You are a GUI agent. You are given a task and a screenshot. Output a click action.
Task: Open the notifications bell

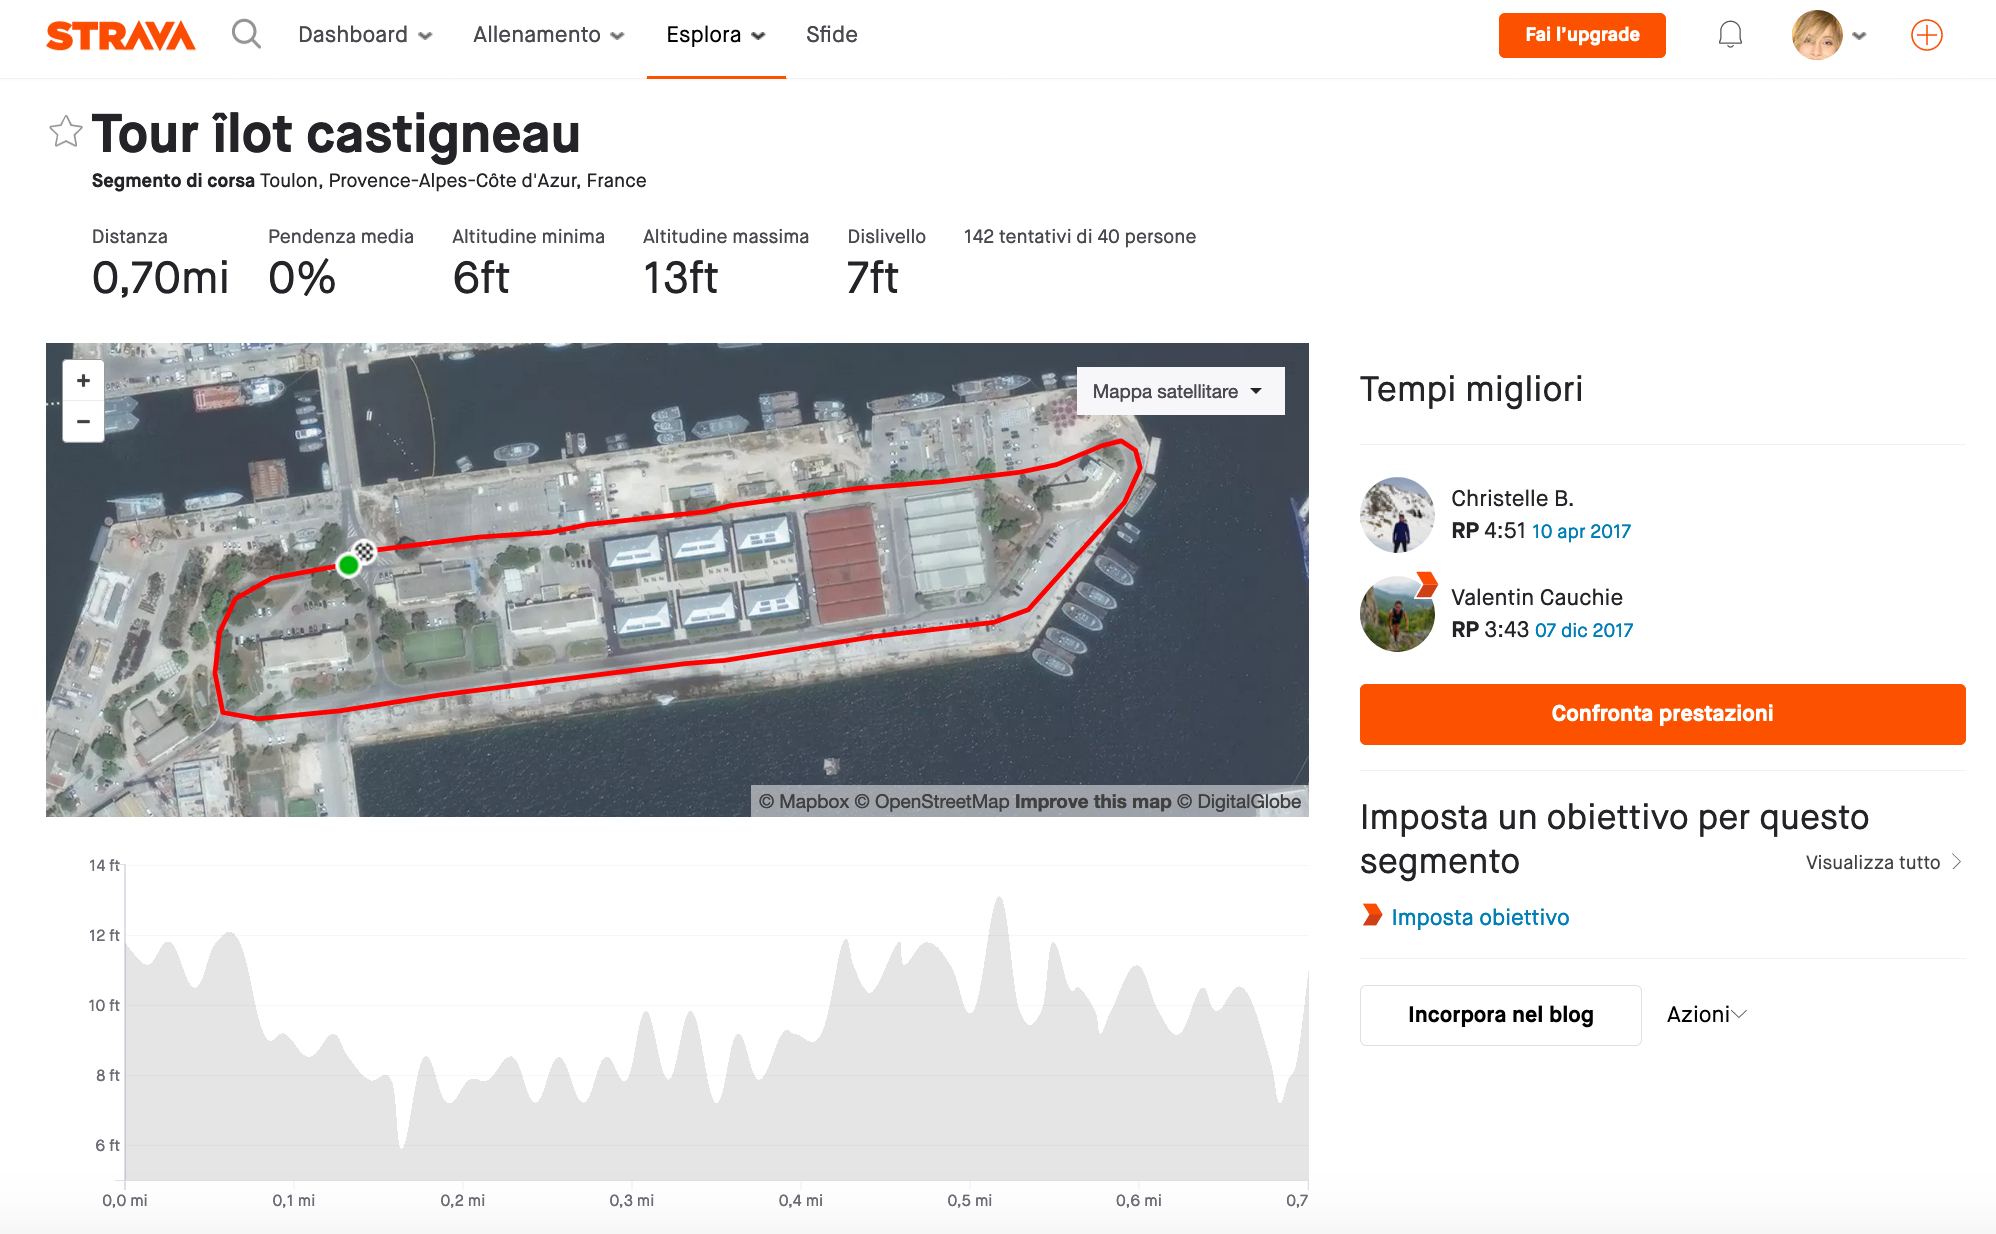point(1730,35)
